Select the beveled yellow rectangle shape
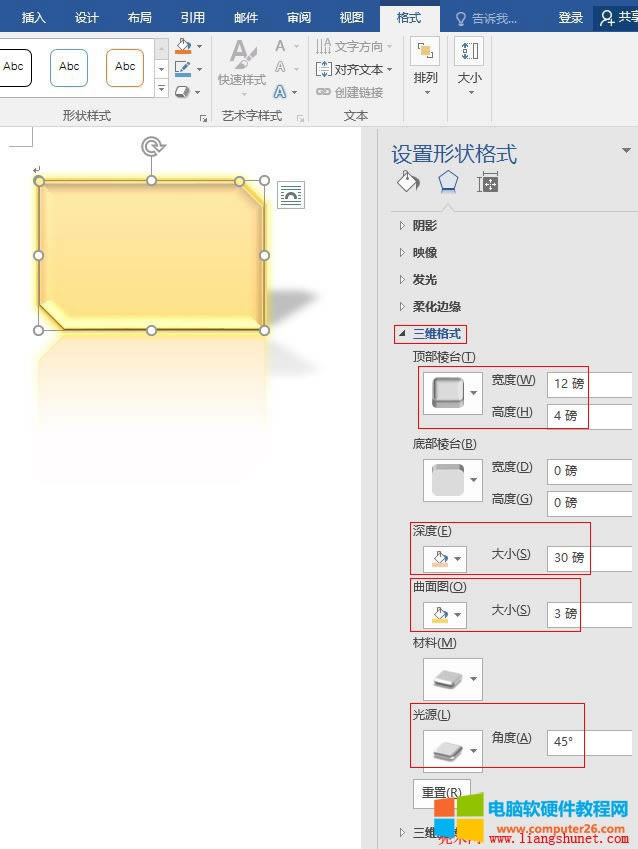Image resolution: width=638 pixels, height=849 pixels. click(x=152, y=254)
